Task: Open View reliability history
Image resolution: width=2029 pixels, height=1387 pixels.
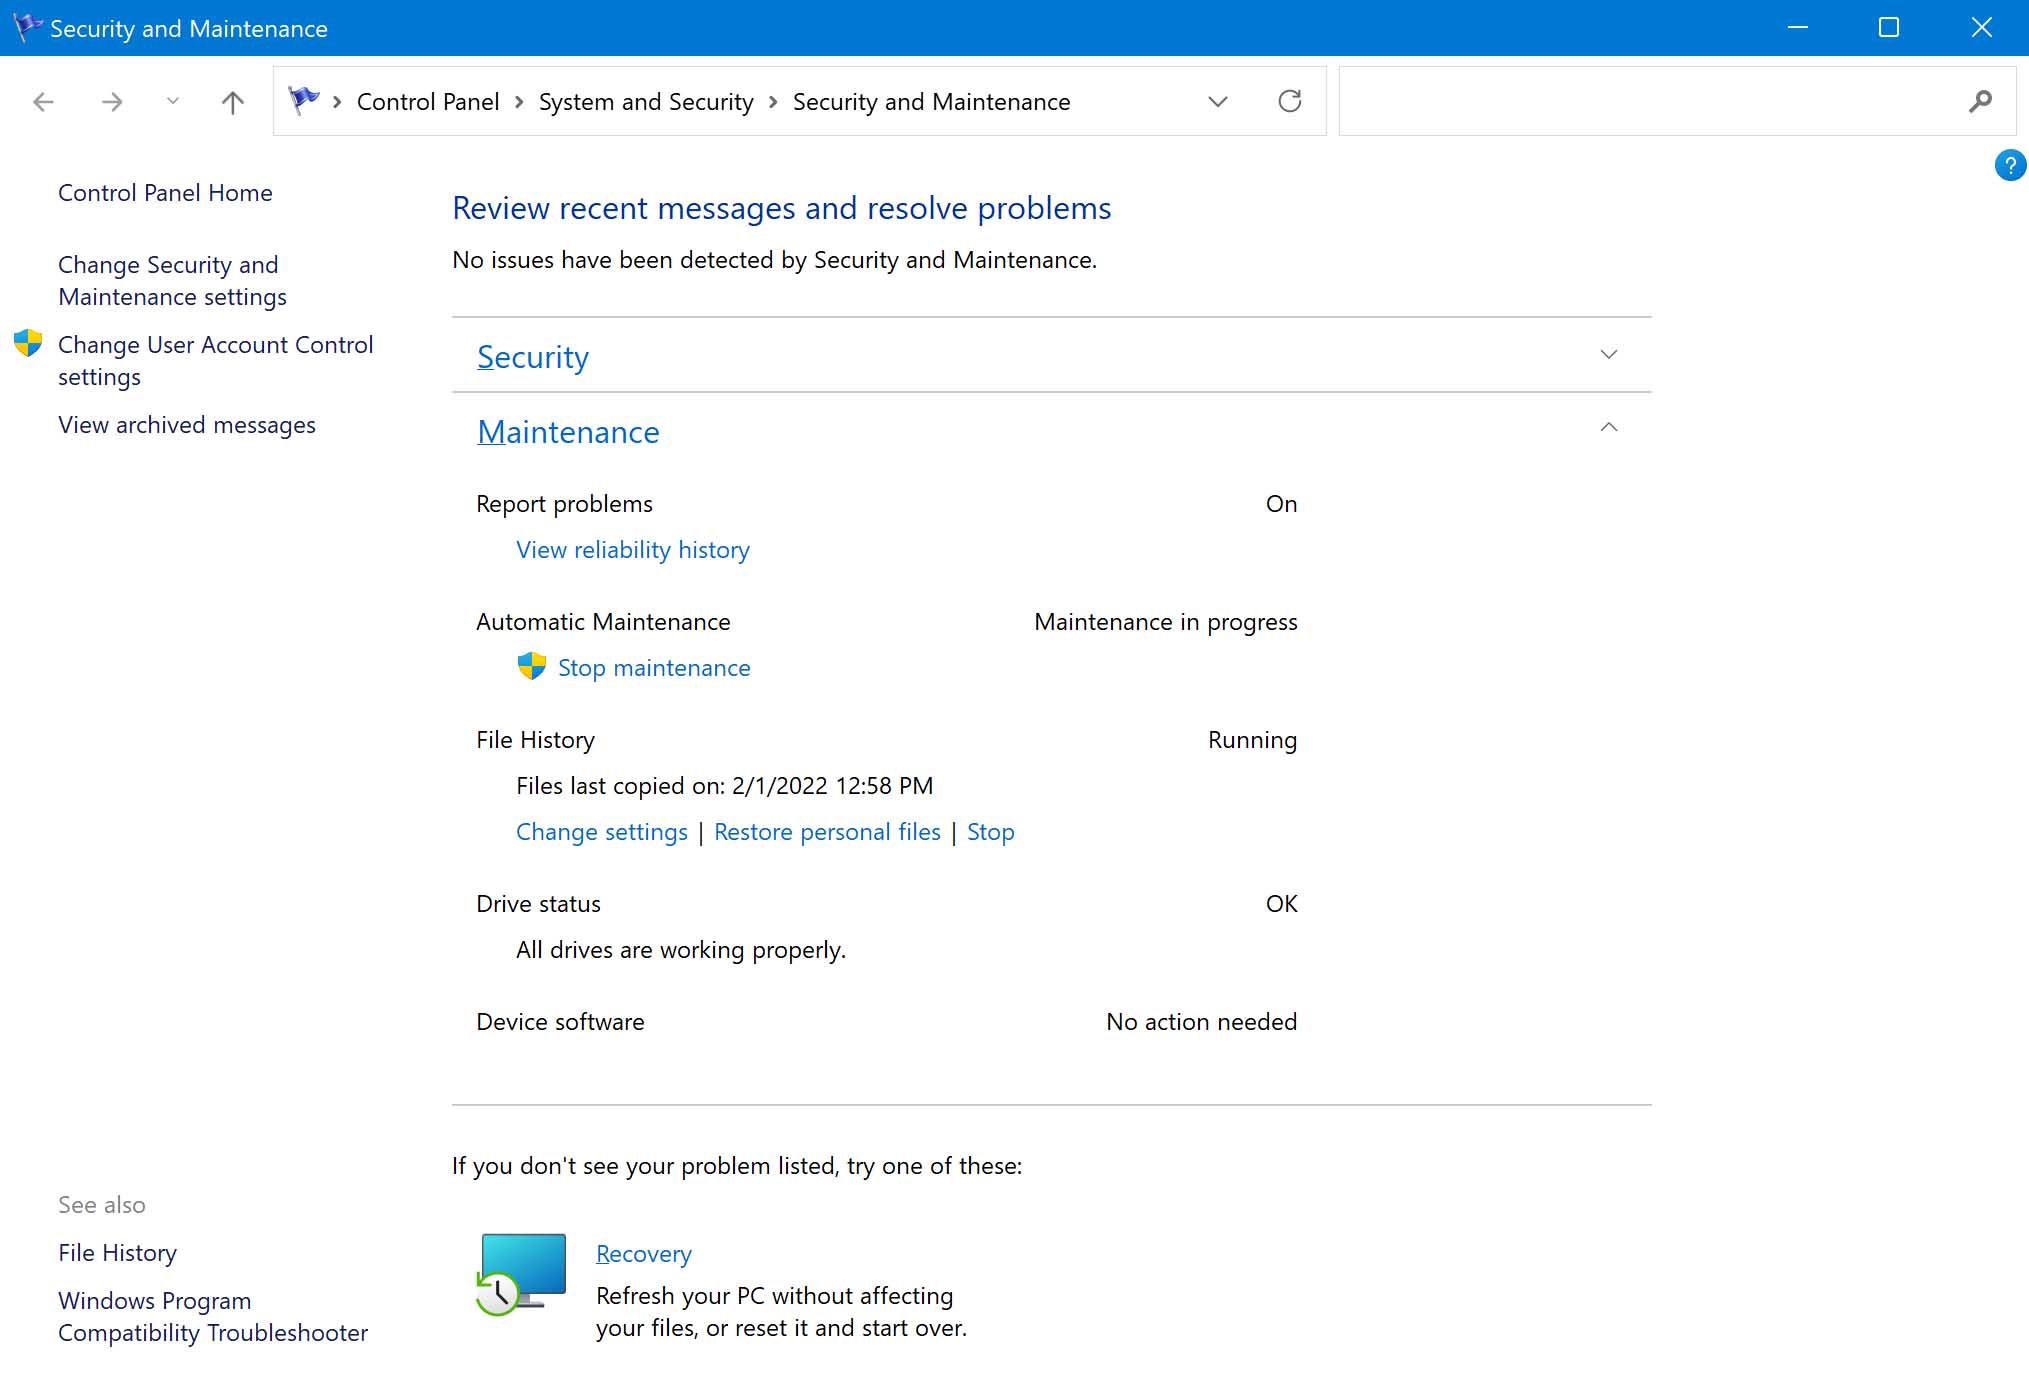Action: click(632, 549)
